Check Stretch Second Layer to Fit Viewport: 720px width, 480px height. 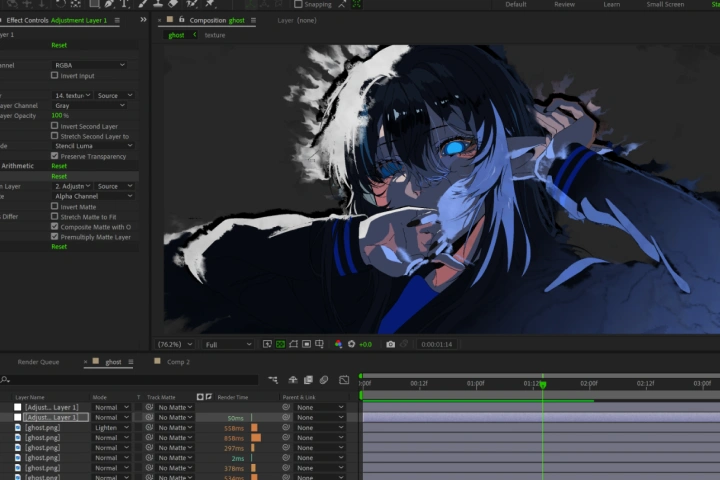click(55, 136)
